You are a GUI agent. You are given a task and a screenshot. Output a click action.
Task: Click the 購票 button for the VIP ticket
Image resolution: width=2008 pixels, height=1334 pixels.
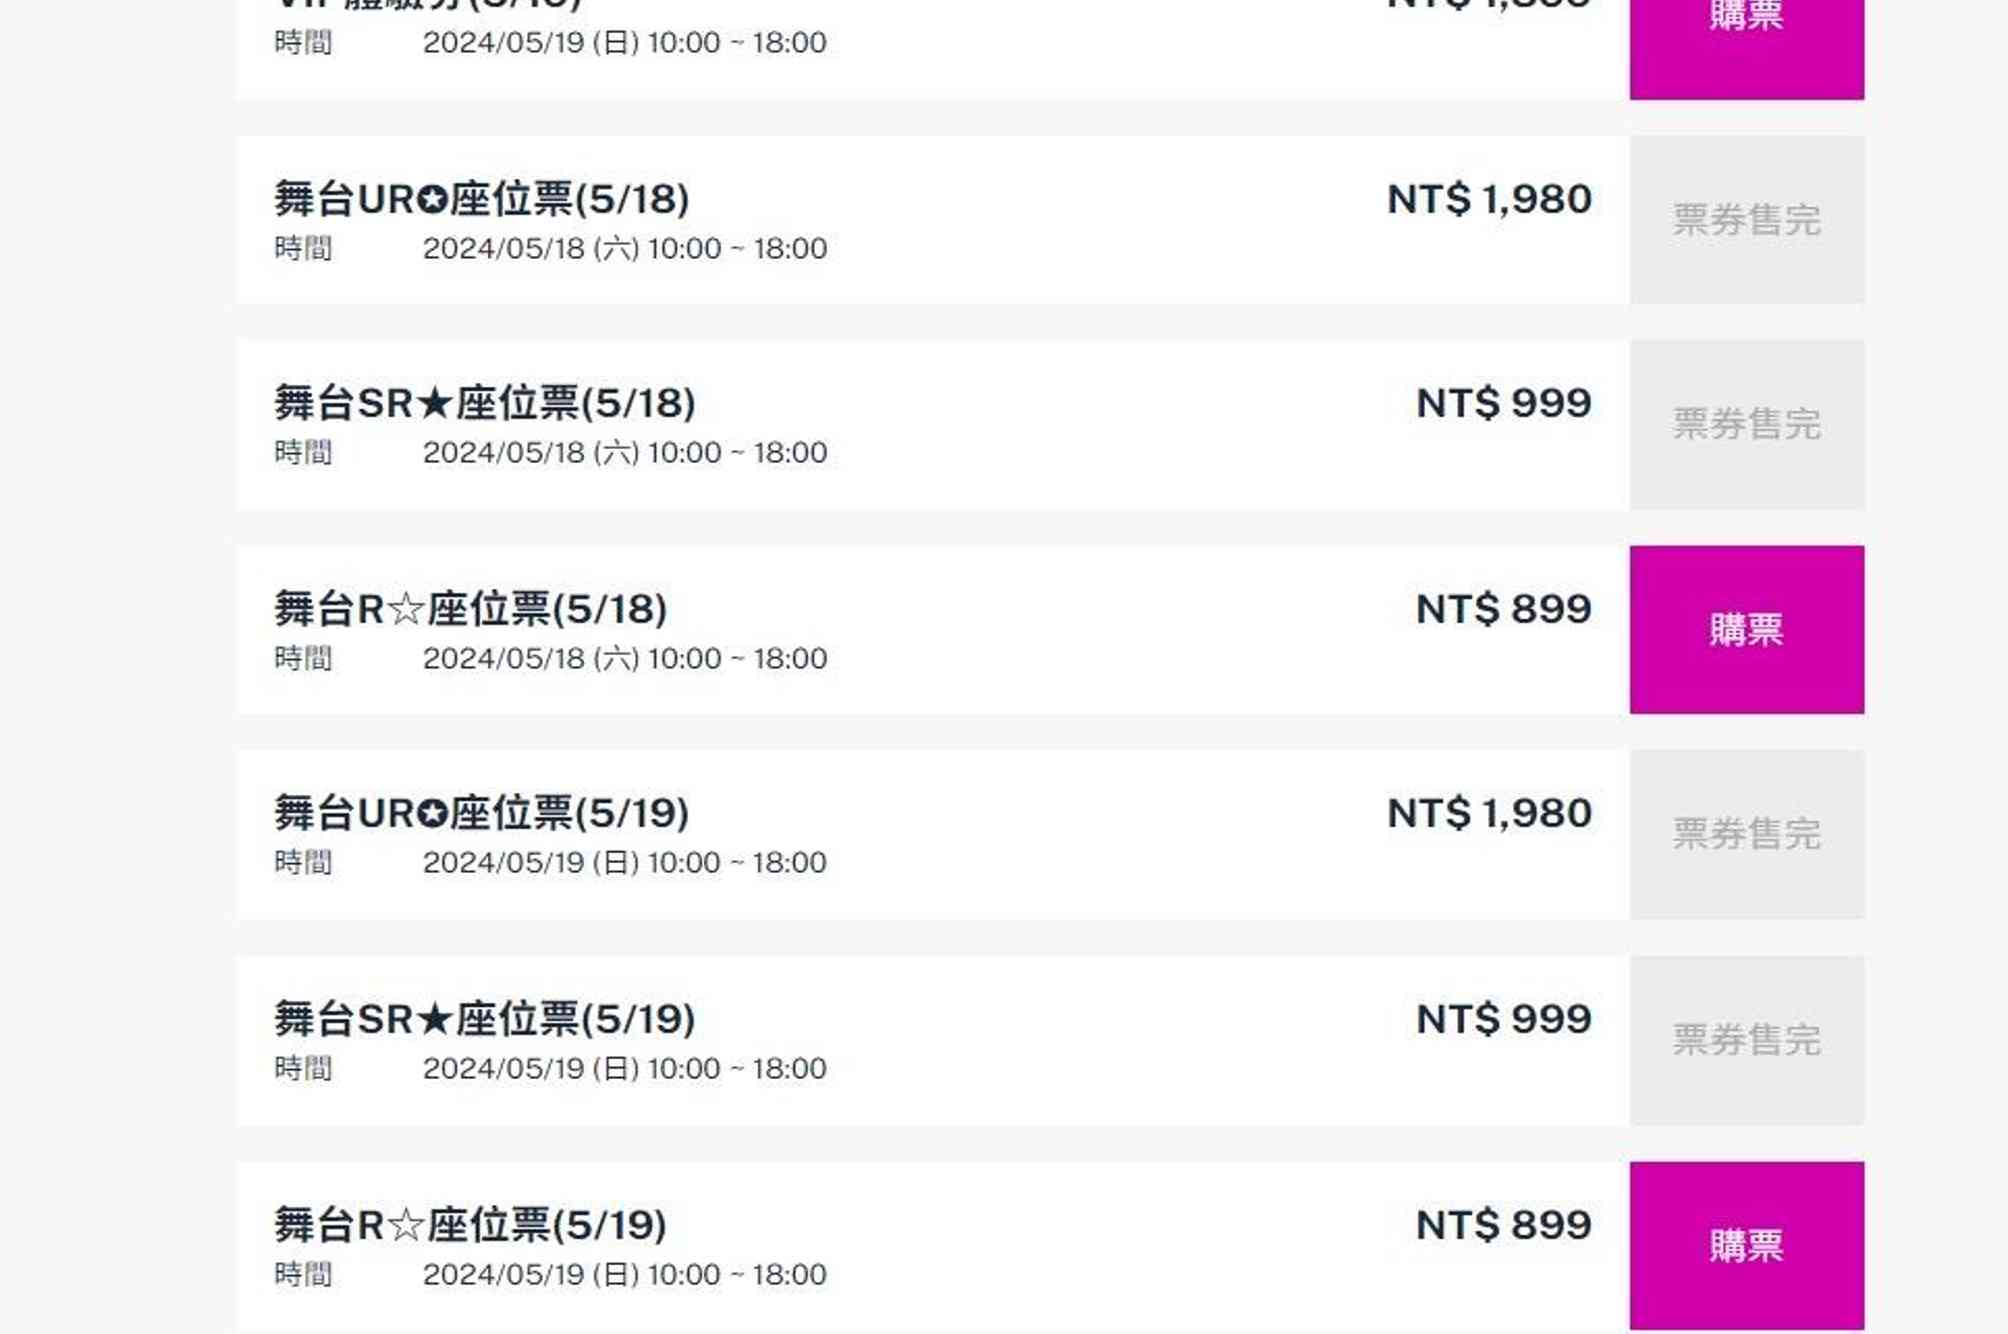click(x=1746, y=40)
